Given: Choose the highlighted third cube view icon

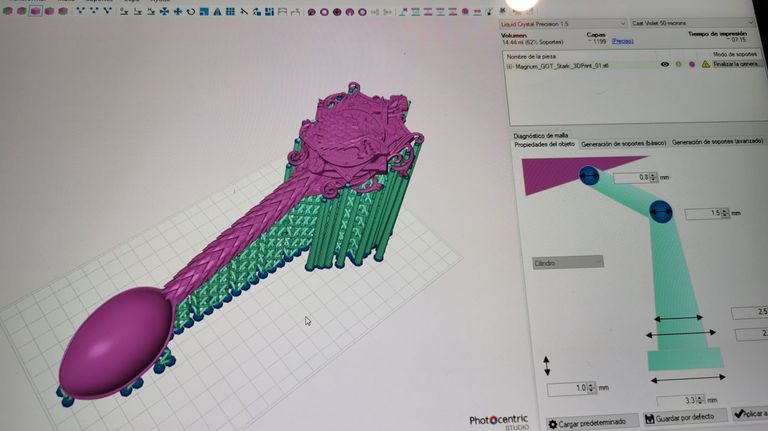Looking at the screenshot, I should pyautogui.click(x=35, y=11).
